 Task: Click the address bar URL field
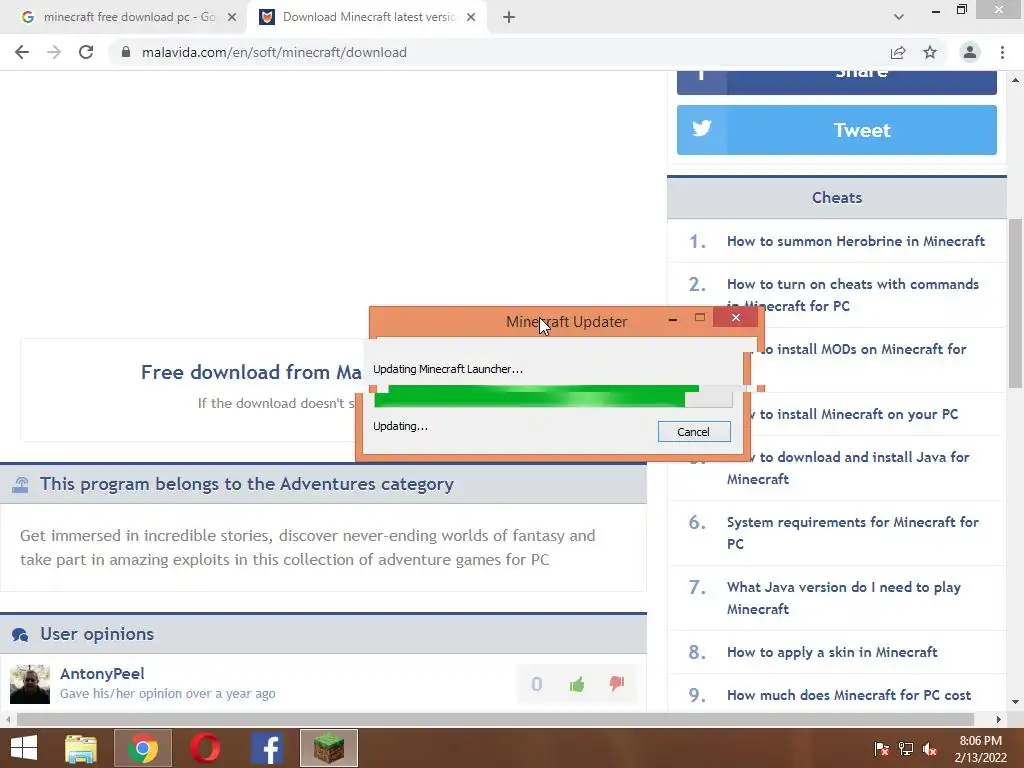click(x=496, y=52)
